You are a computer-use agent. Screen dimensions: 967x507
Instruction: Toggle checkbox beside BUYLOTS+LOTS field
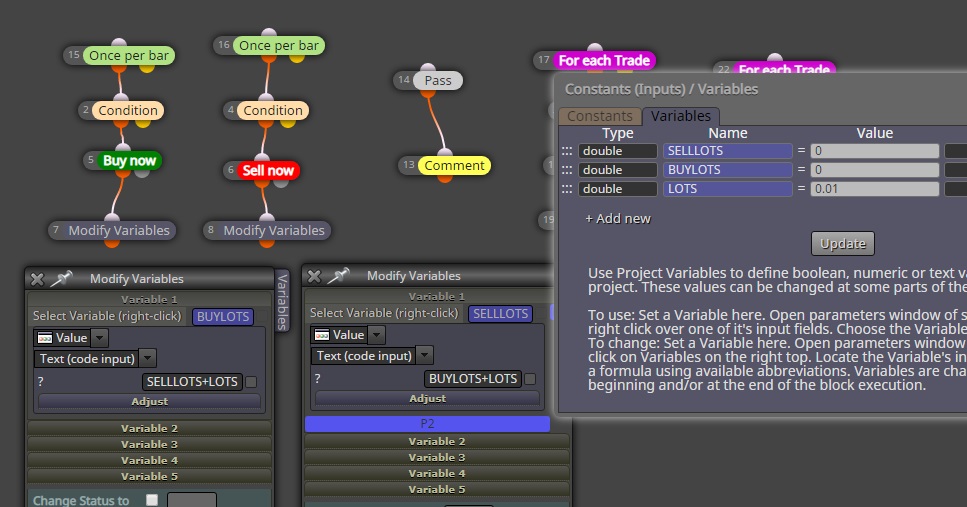coord(530,379)
